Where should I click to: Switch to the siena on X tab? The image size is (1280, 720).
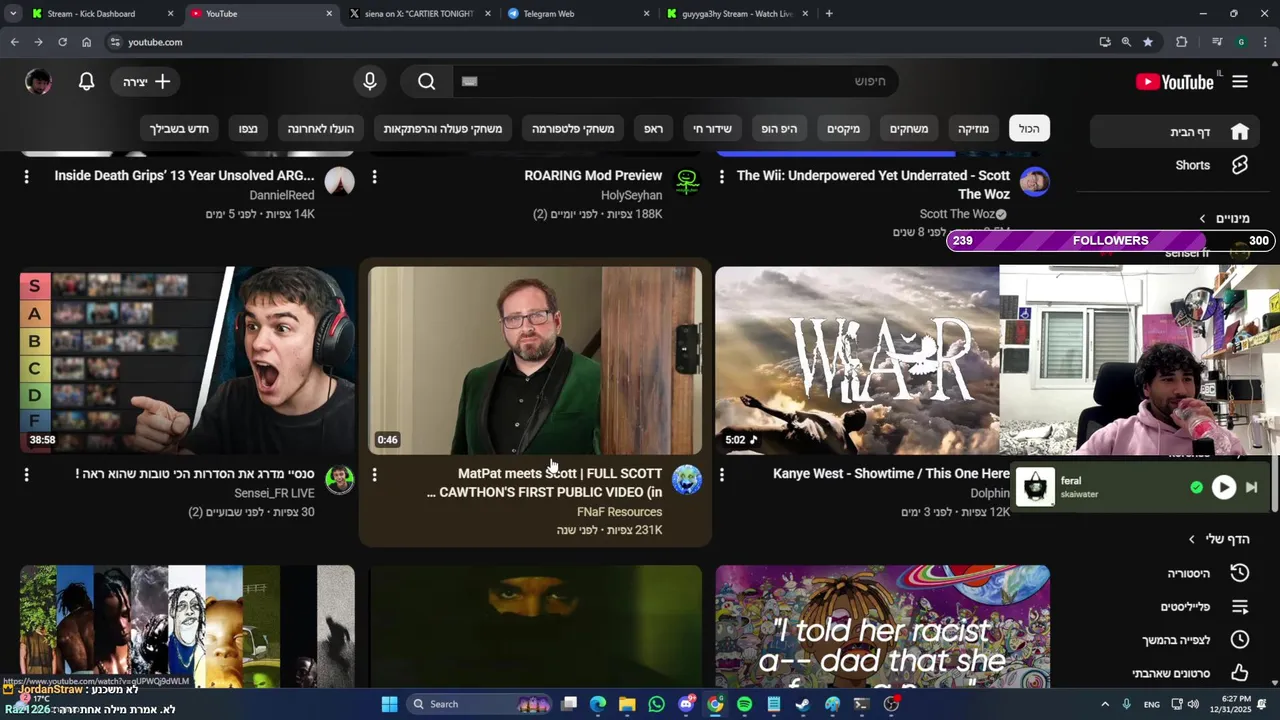pyautogui.click(x=418, y=14)
